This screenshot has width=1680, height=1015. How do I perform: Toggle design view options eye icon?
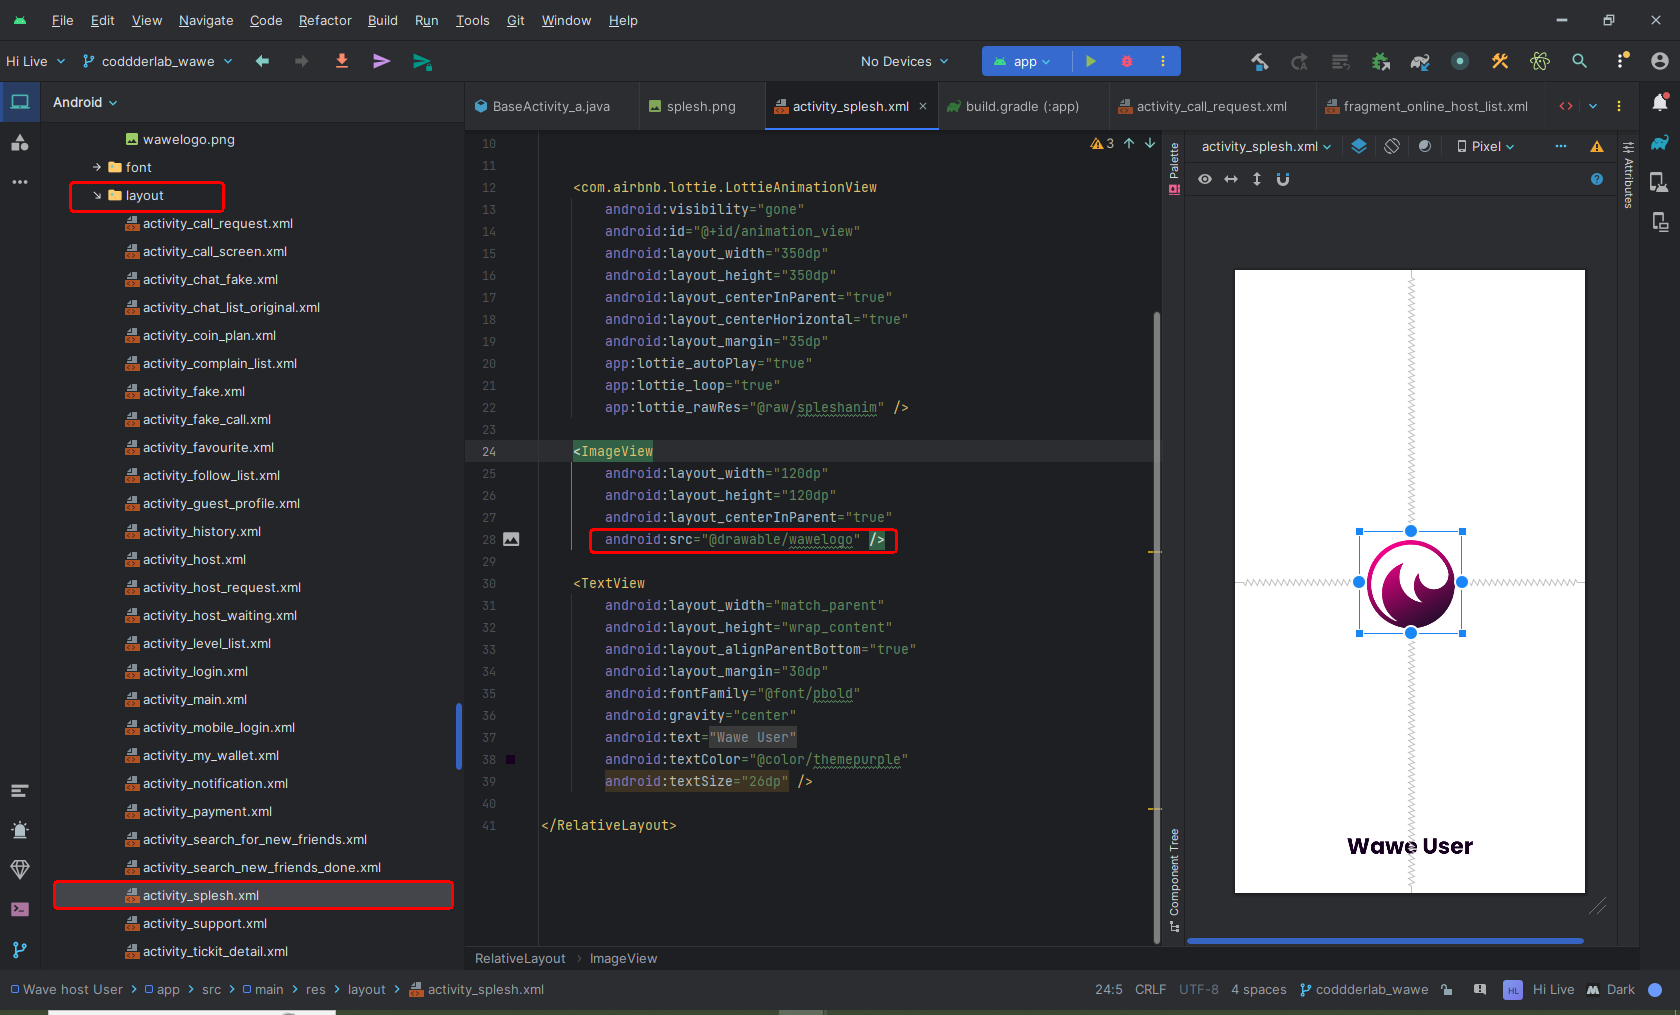tap(1205, 179)
